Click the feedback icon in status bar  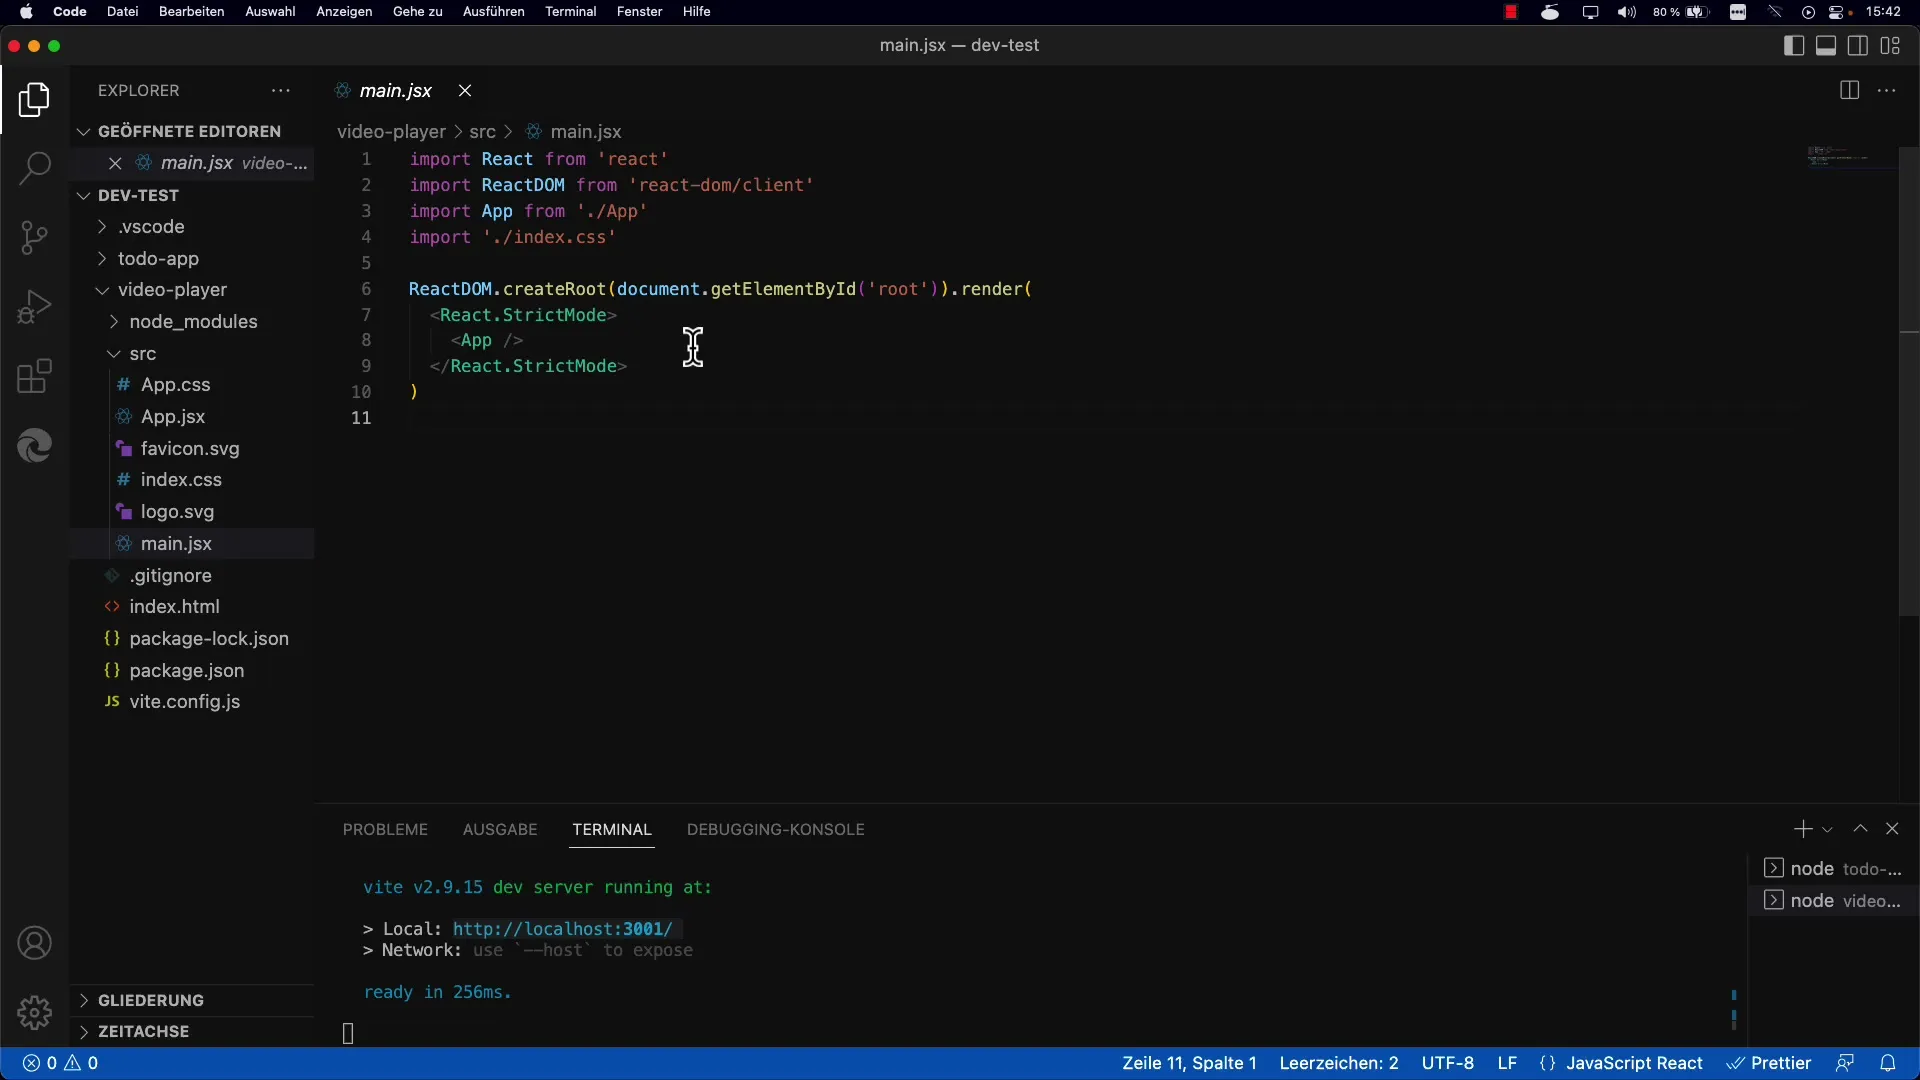(1845, 1063)
